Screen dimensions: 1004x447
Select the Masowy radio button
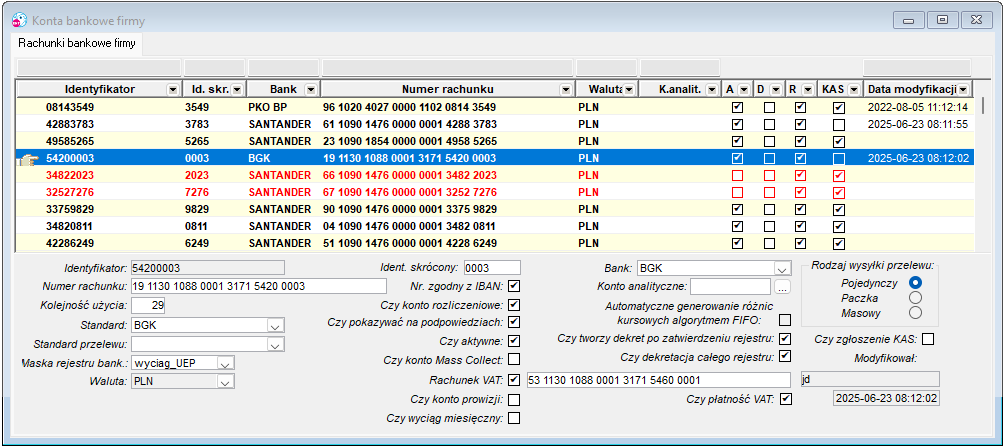coord(916,313)
